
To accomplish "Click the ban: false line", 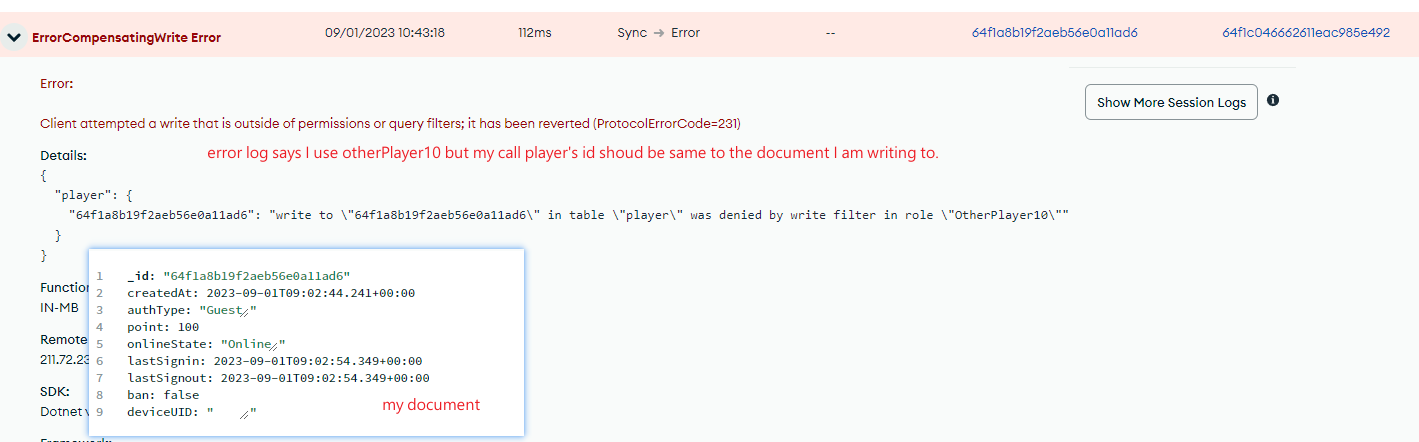I will [165, 395].
